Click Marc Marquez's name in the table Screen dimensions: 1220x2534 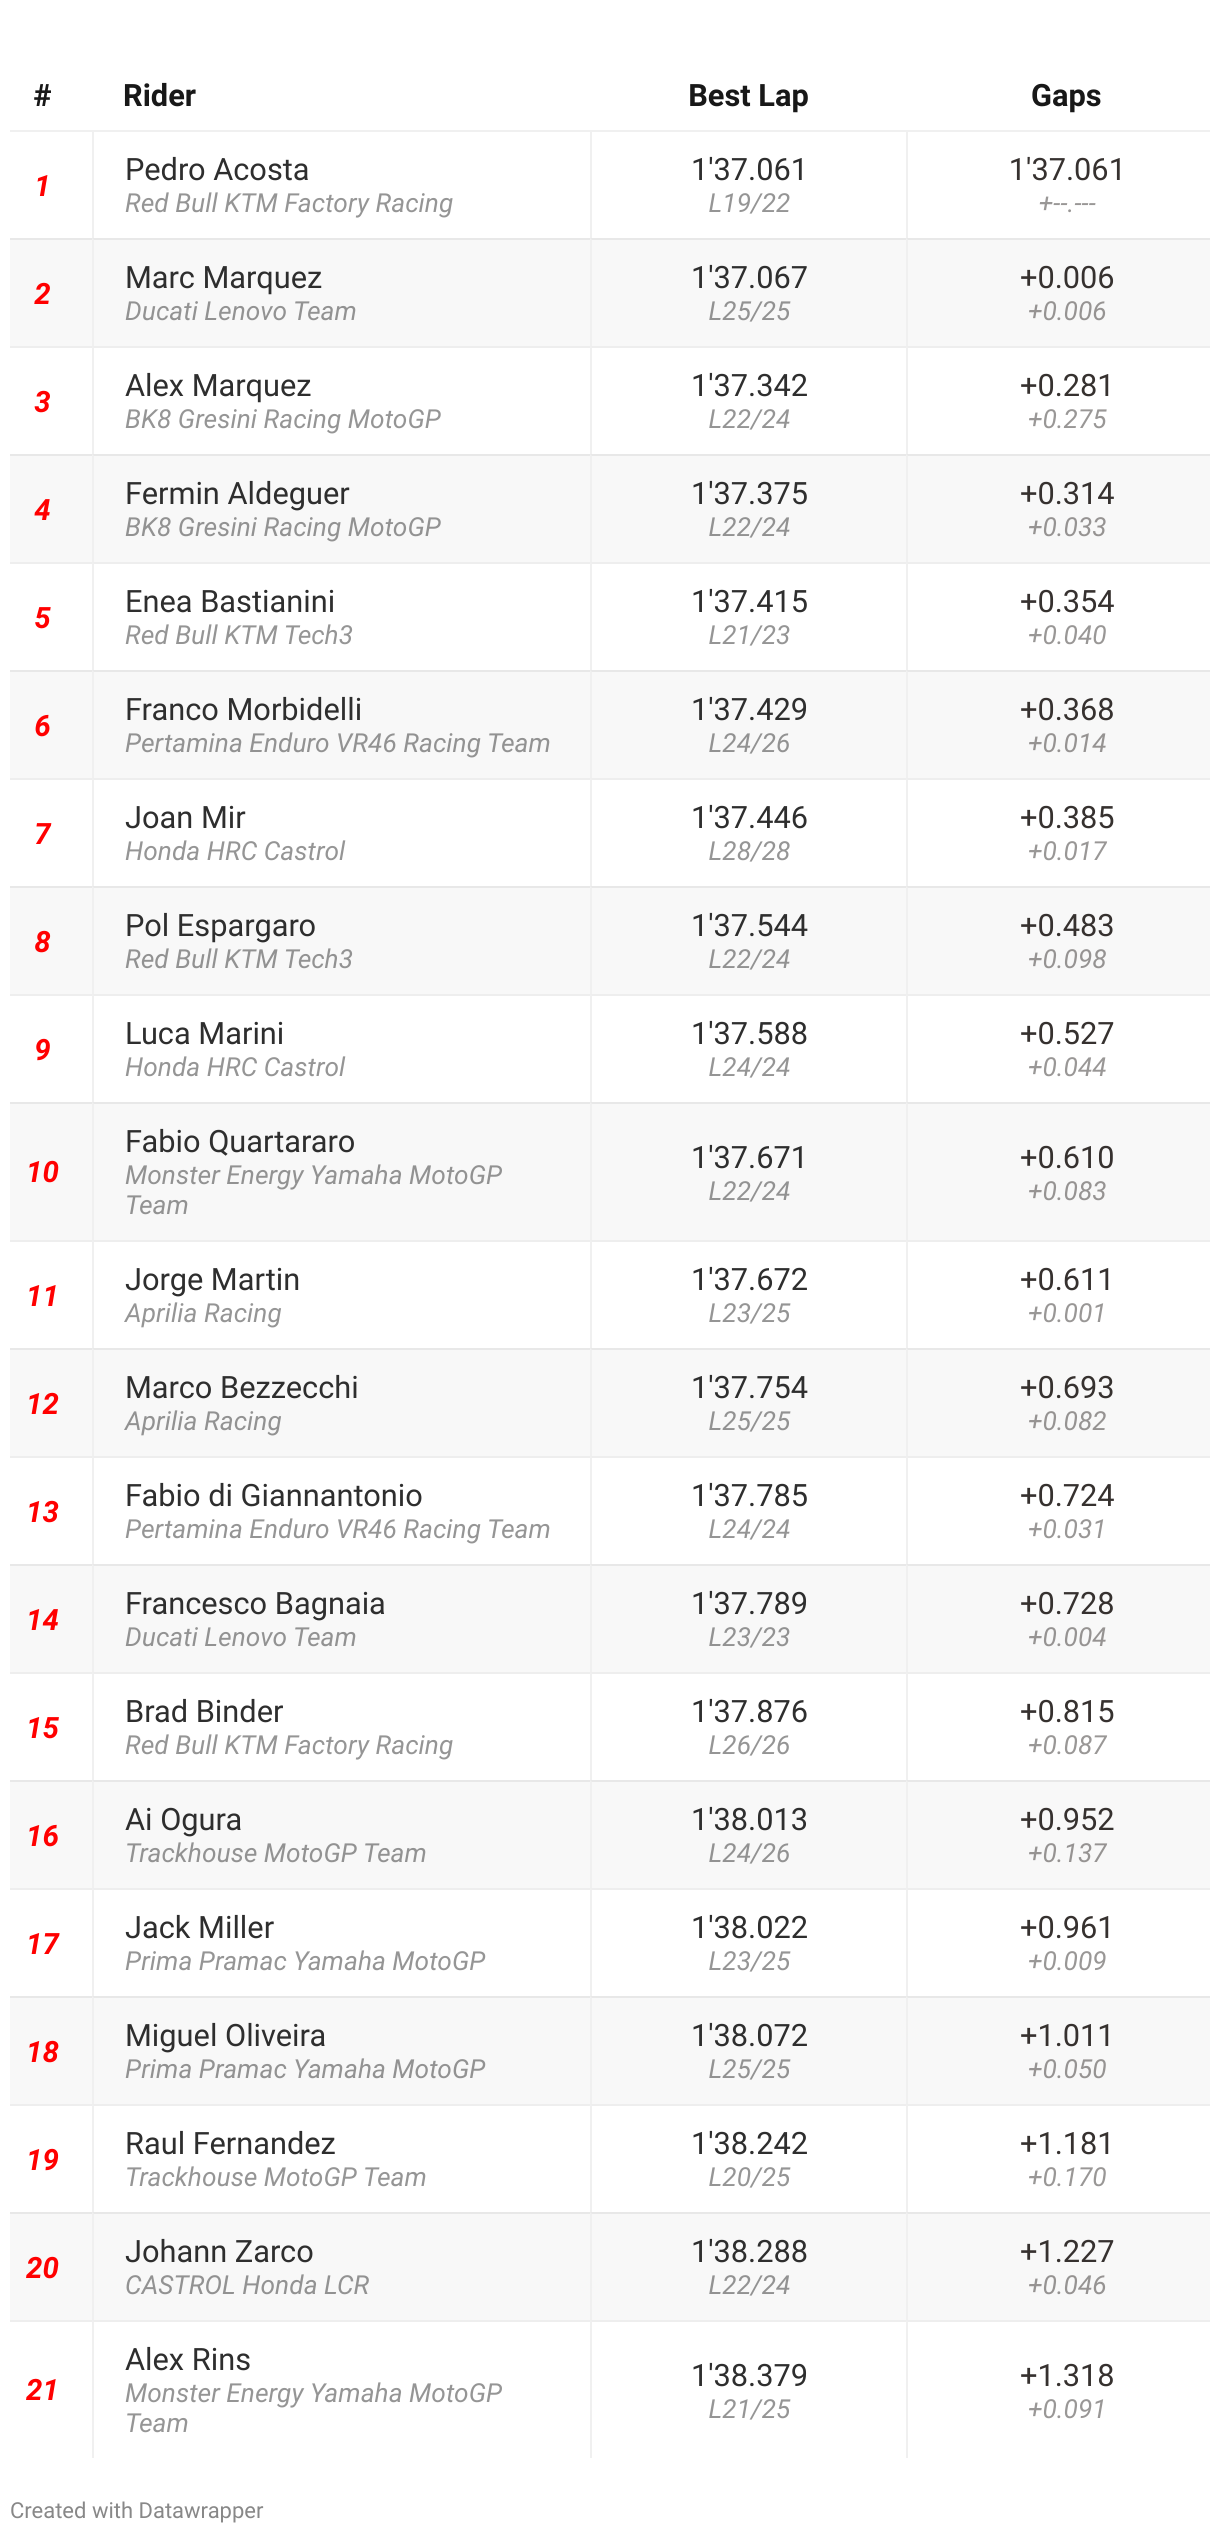pyautogui.click(x=223, y=278)
